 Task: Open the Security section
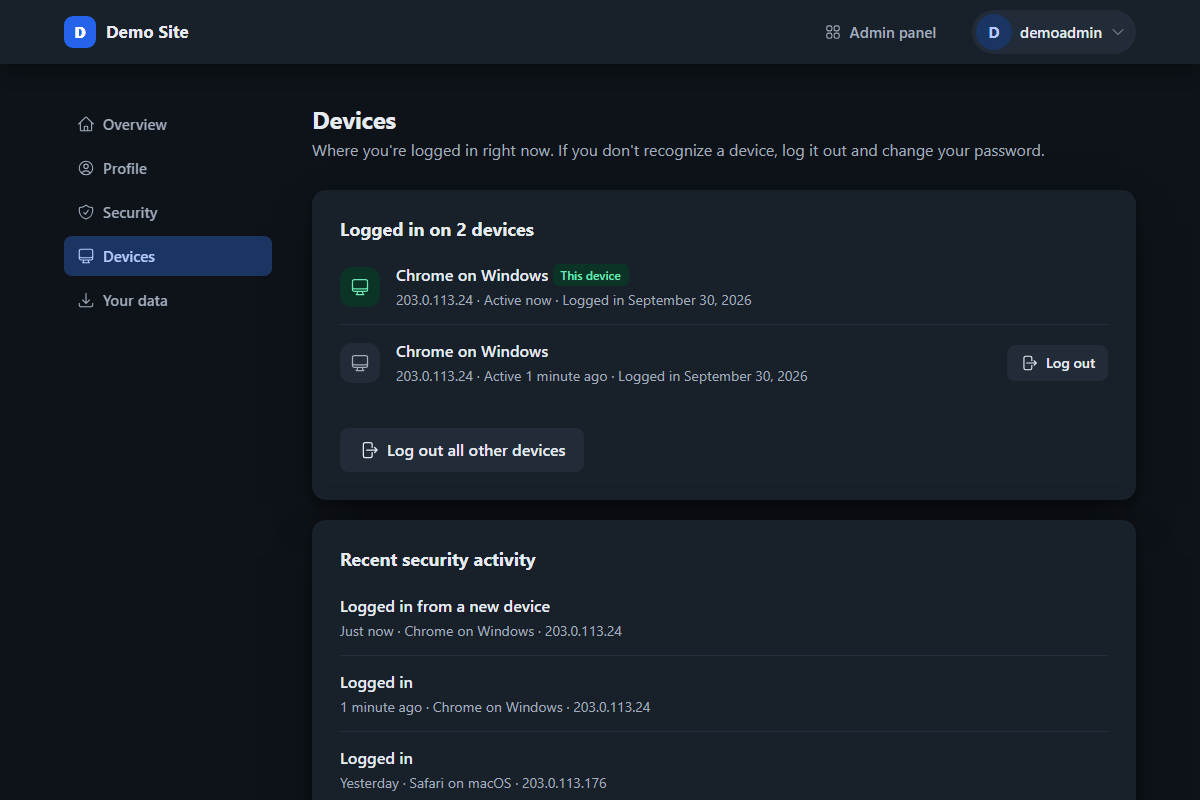coord(168,212)
